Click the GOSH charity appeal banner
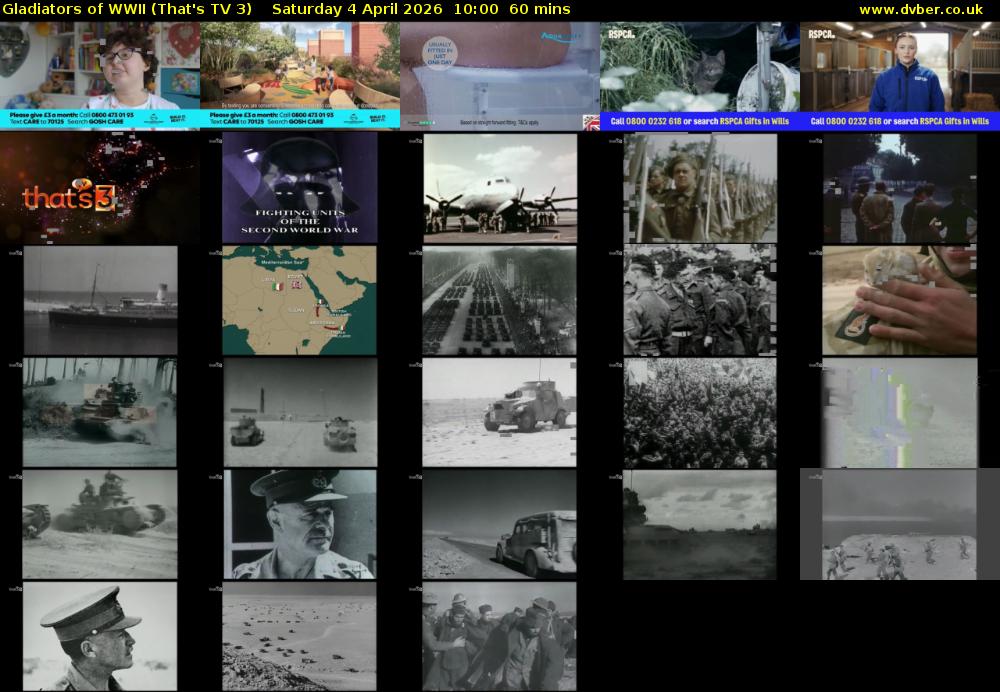The width and height of the screenshot is (1000, 692). (100, 118)
